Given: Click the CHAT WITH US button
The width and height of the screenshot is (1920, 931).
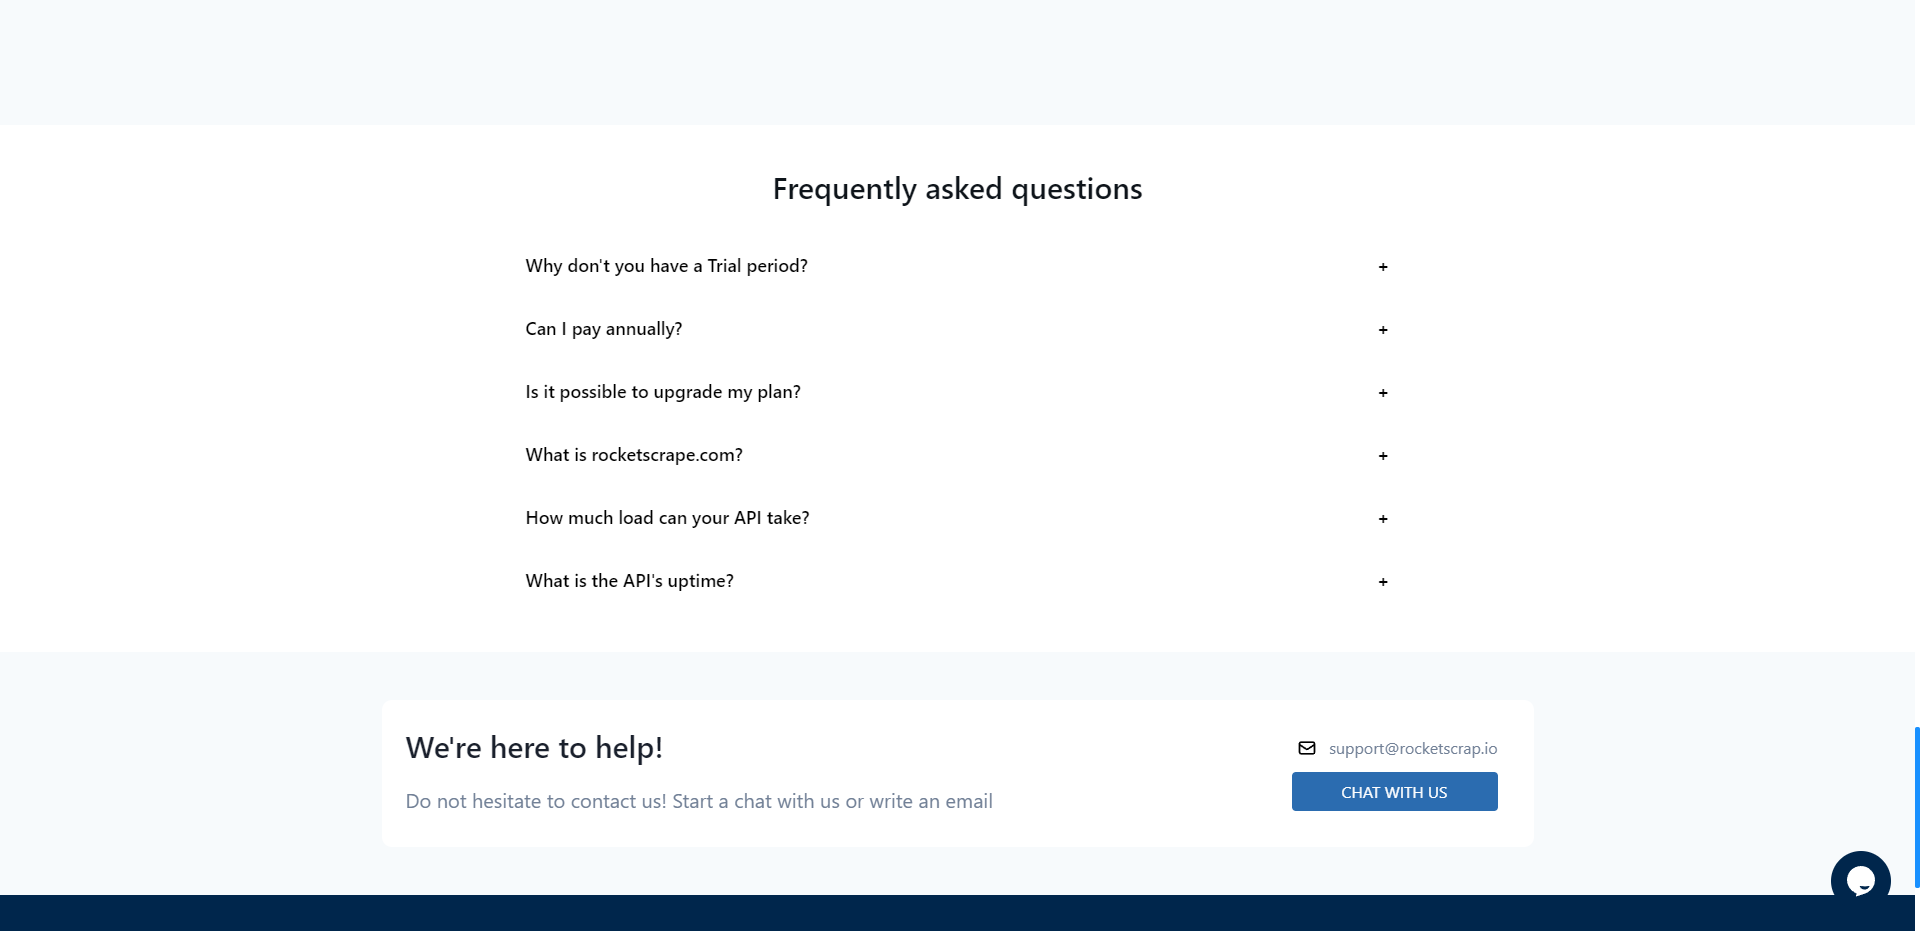Looking at the screenshot, I should tap(1394, 792).
